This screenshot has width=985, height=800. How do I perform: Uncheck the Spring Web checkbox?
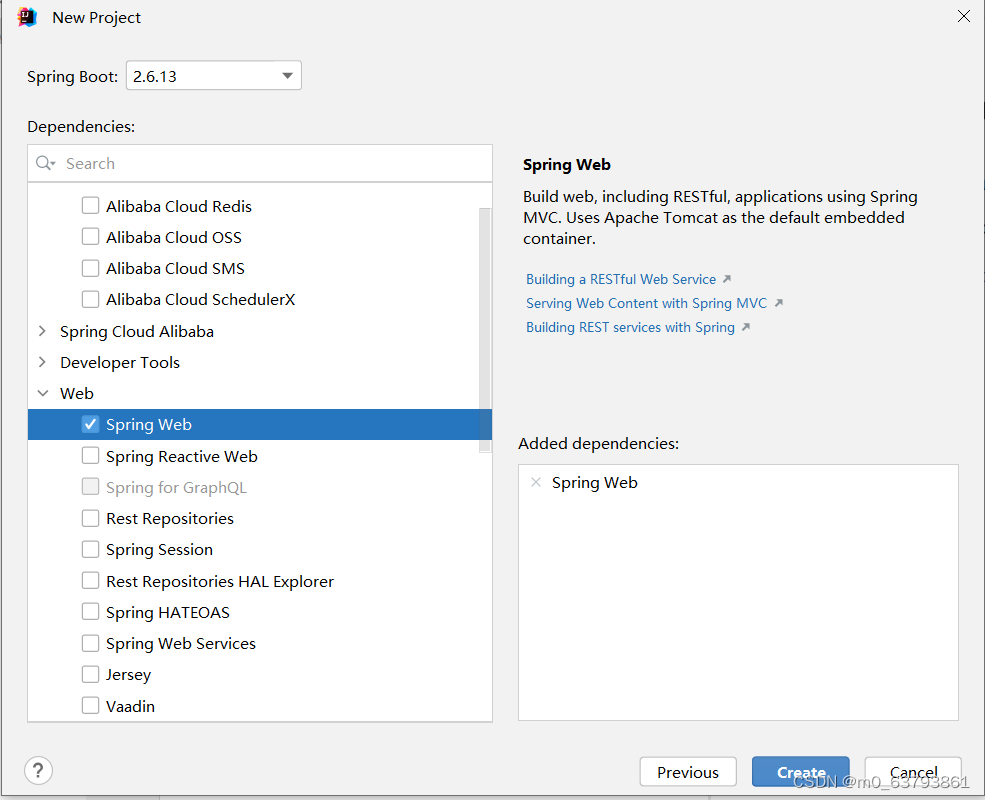coord(90,424)
